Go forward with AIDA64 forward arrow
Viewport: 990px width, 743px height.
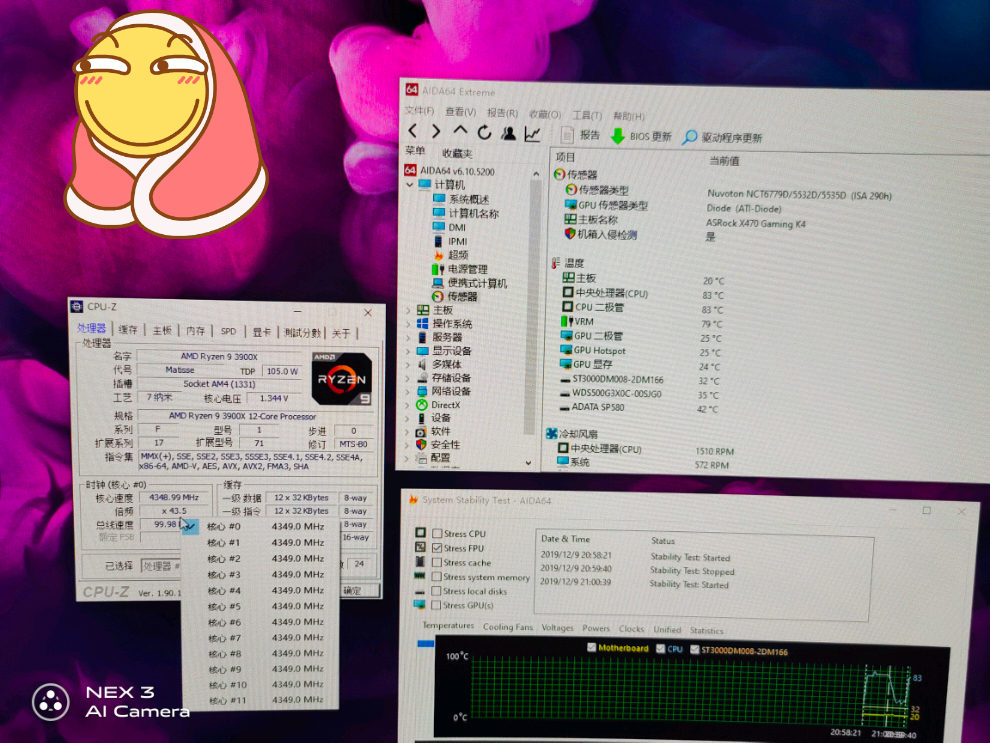pyautogui.click(x=436, y=131)
